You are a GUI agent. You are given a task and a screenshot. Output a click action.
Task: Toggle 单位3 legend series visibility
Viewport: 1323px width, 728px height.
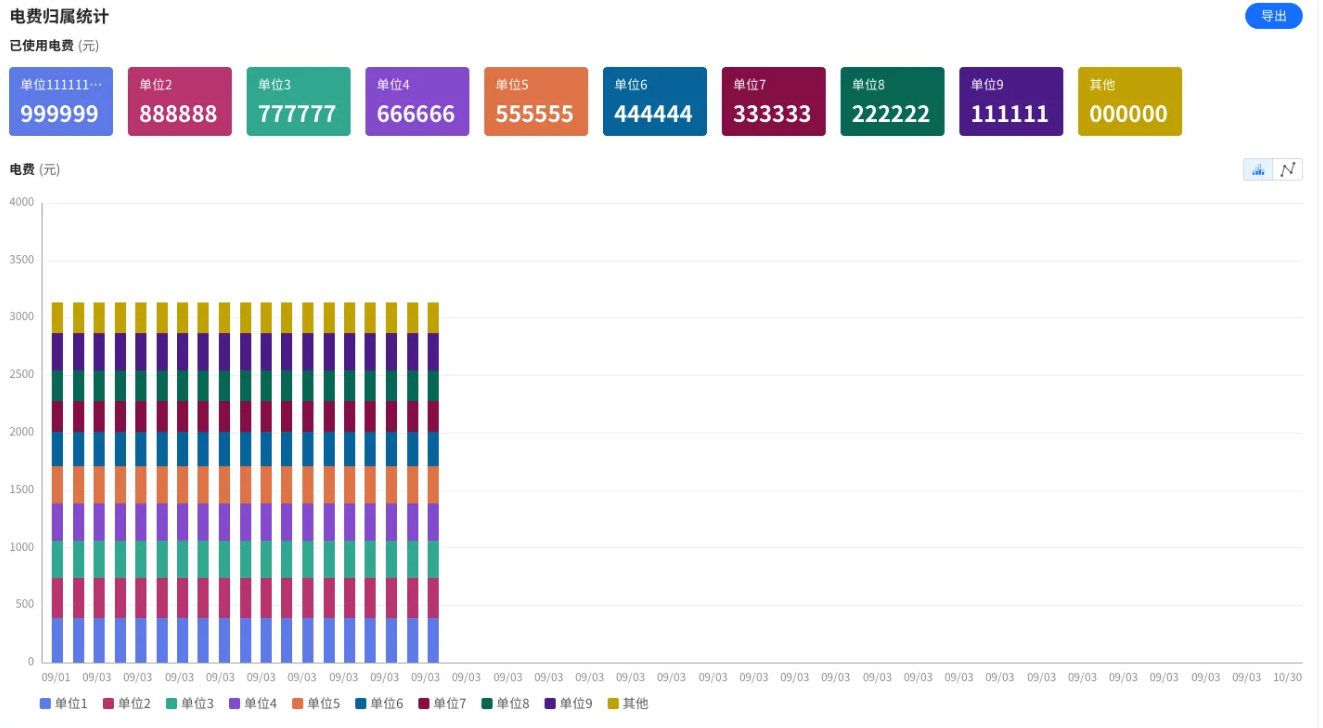[x=190, y=704]
